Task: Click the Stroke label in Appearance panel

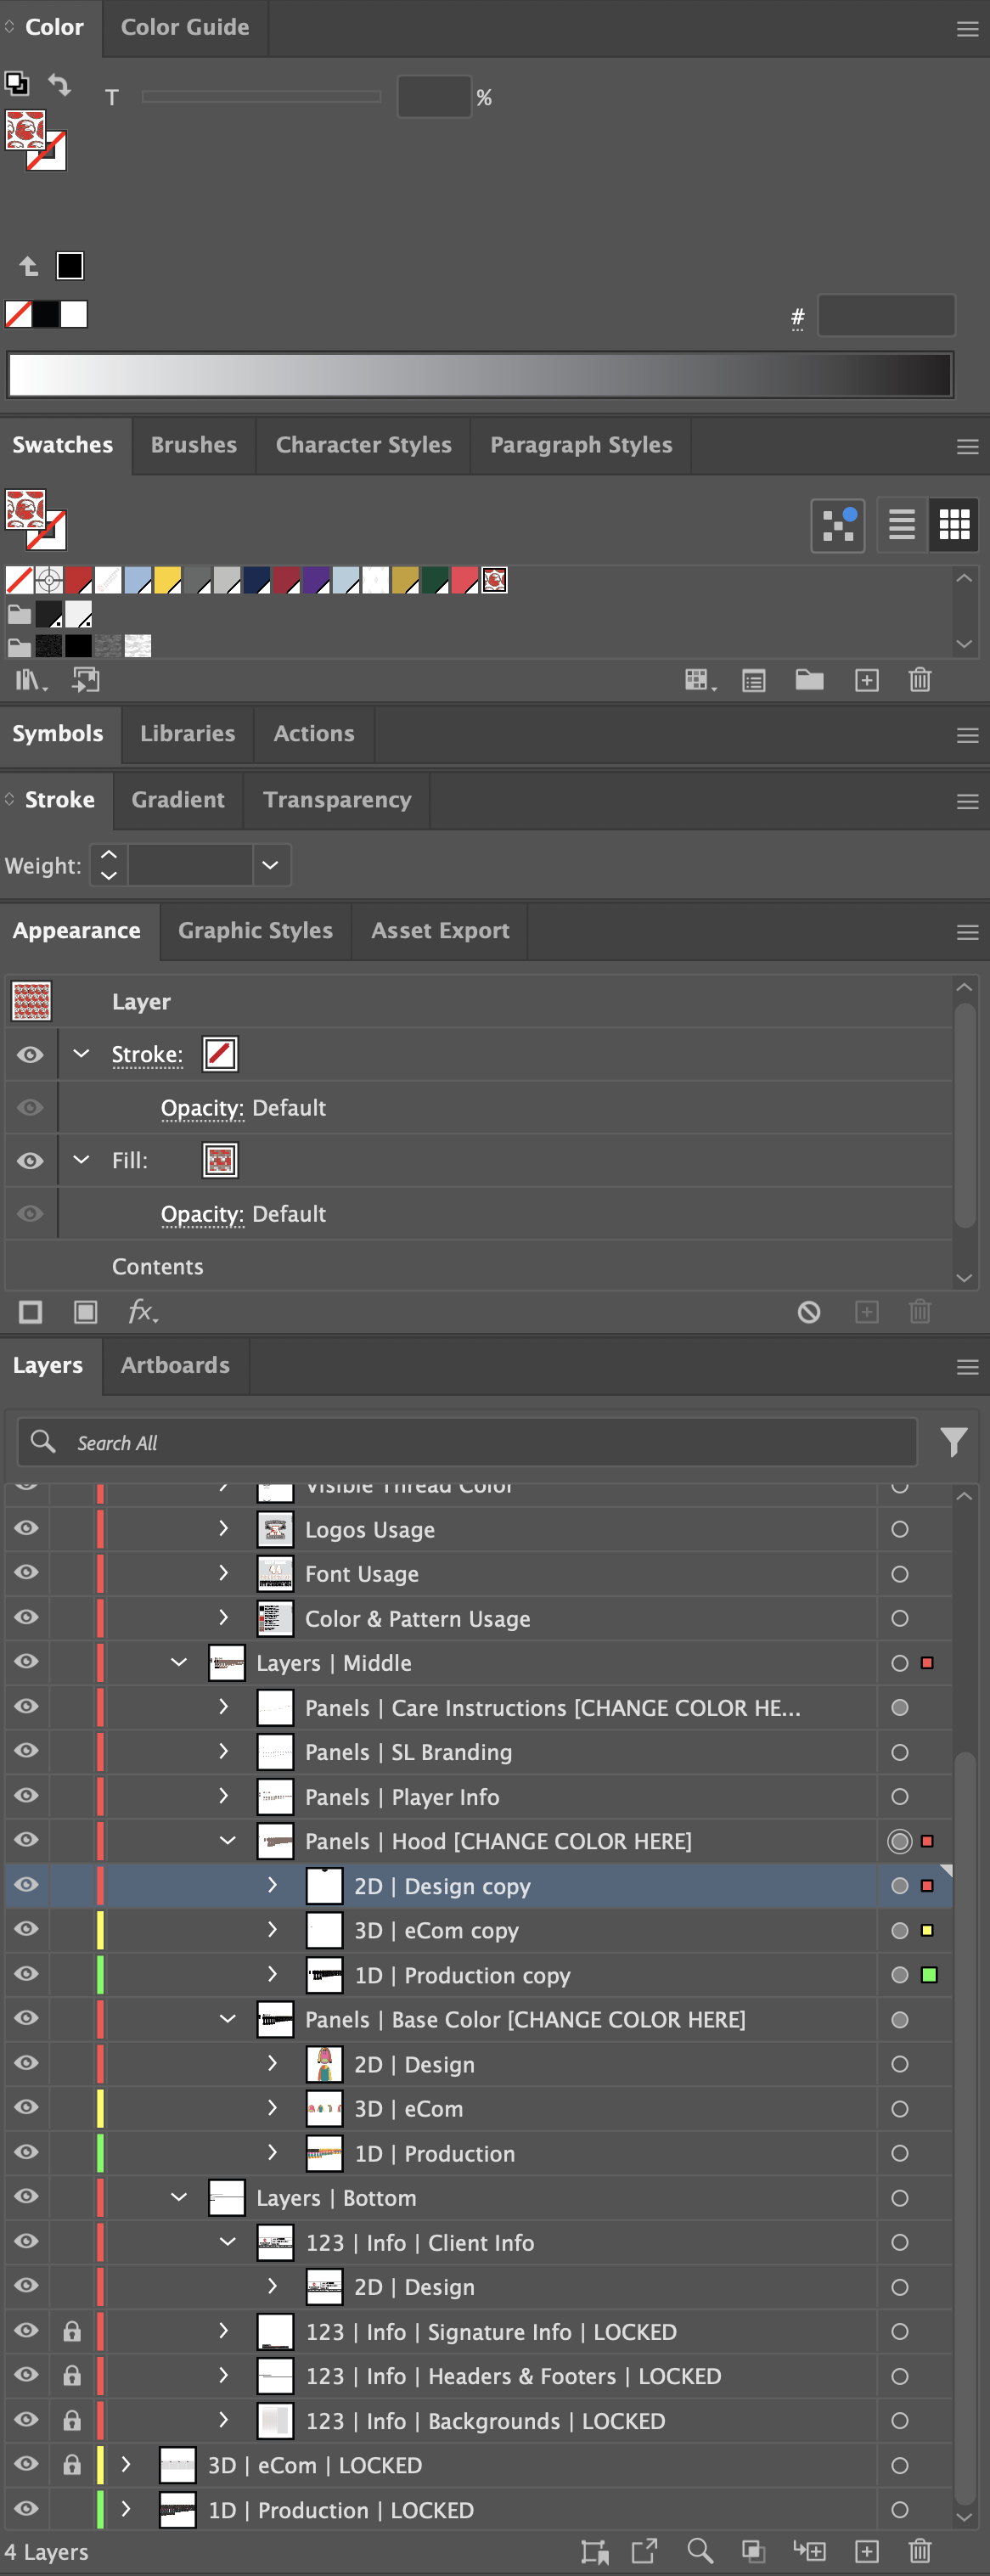Action: click(147, 1054)
